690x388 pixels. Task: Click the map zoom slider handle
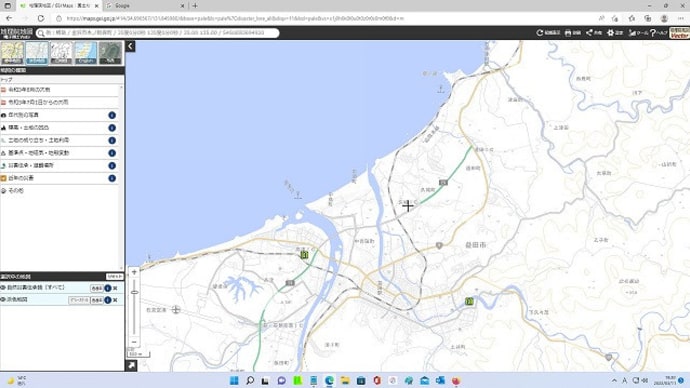[134, 292]
